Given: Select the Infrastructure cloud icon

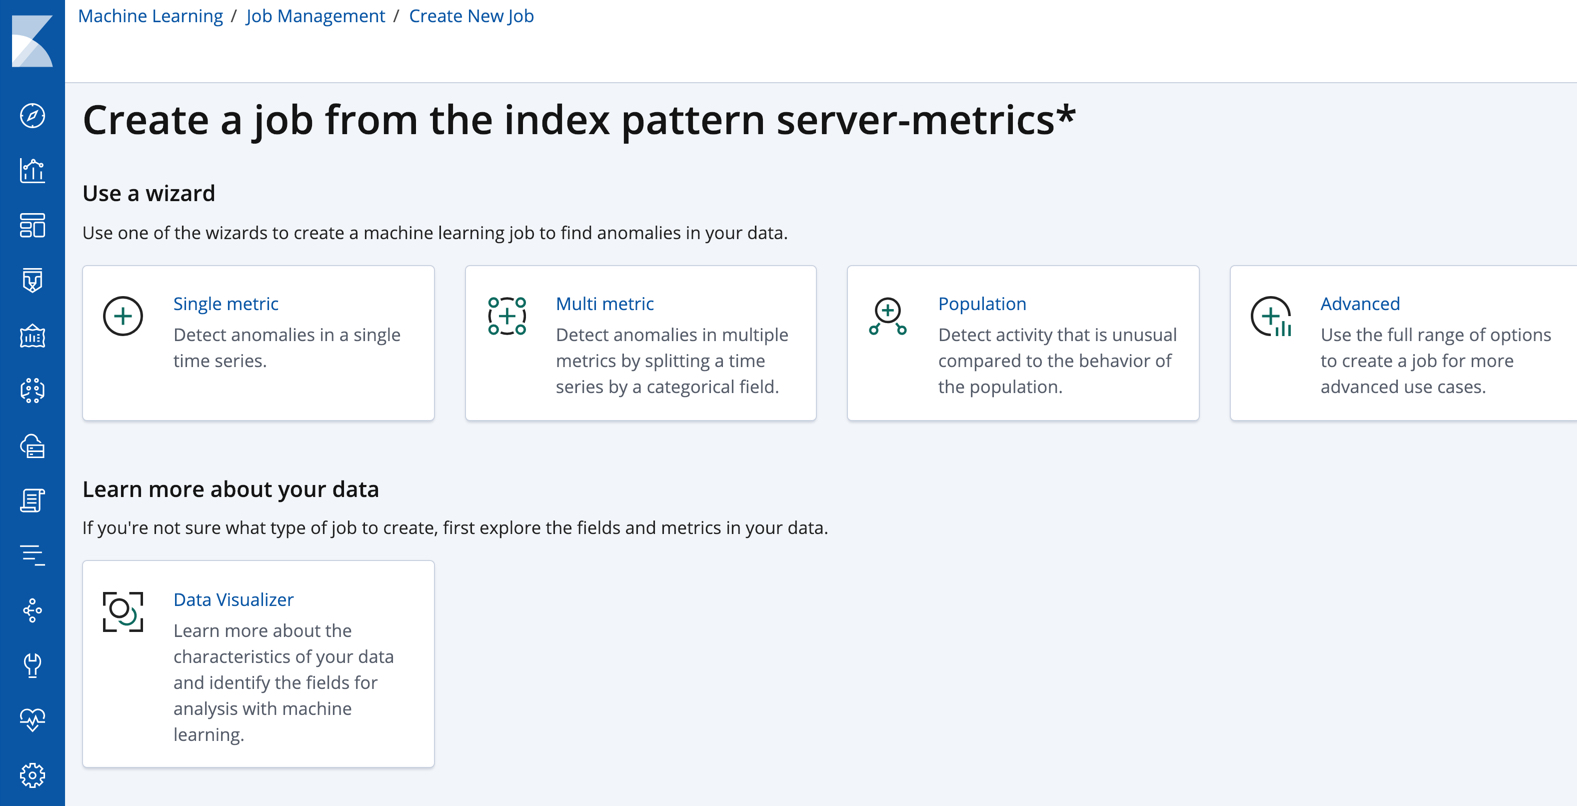Looking at the screenshot, I should coord(33,446).
